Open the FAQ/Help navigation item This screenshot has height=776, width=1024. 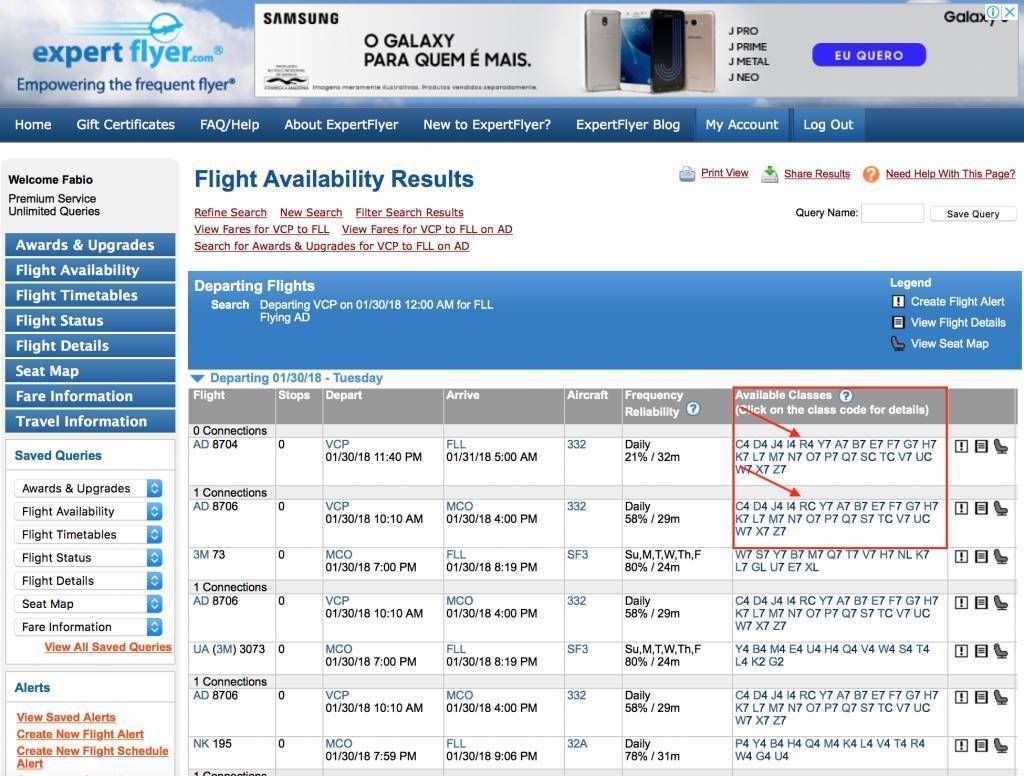pyautogui.click(x=229, y=125)
